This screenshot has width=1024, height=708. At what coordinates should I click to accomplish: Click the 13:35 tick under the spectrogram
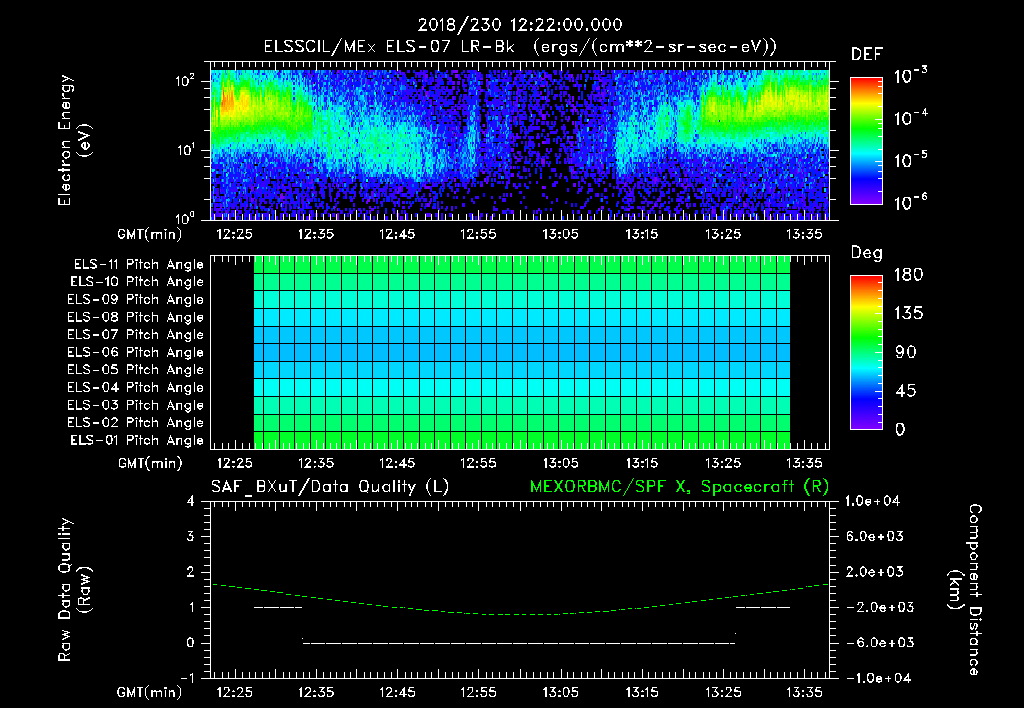(805, 234)
